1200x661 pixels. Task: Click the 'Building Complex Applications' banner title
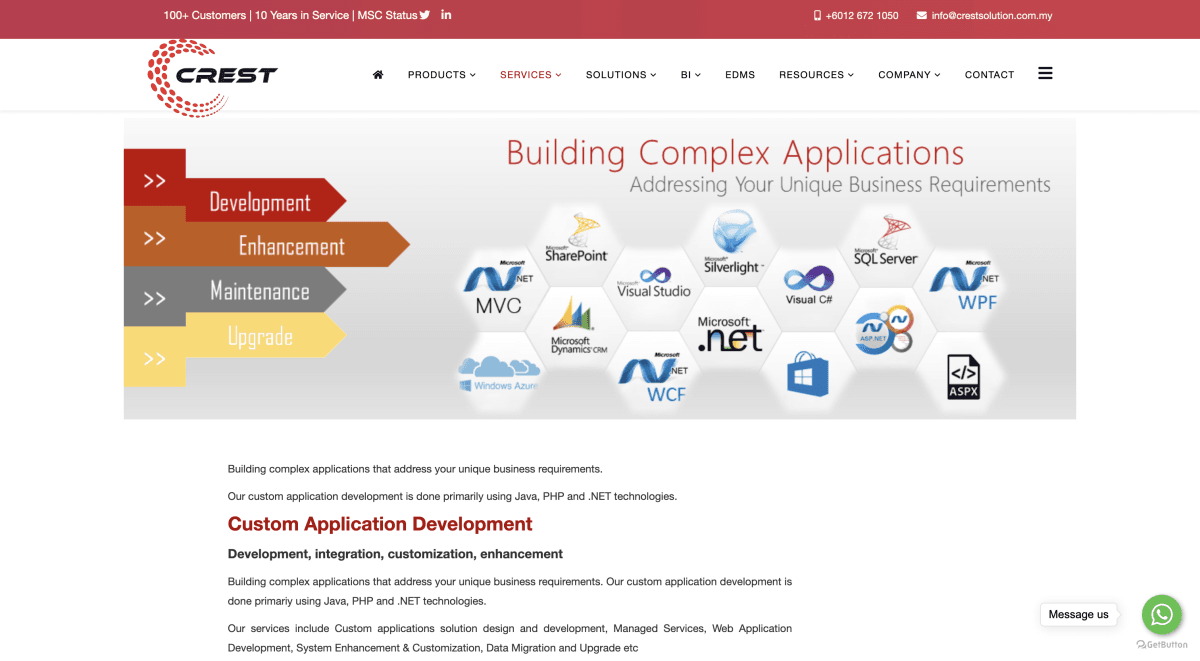point(735,154)
